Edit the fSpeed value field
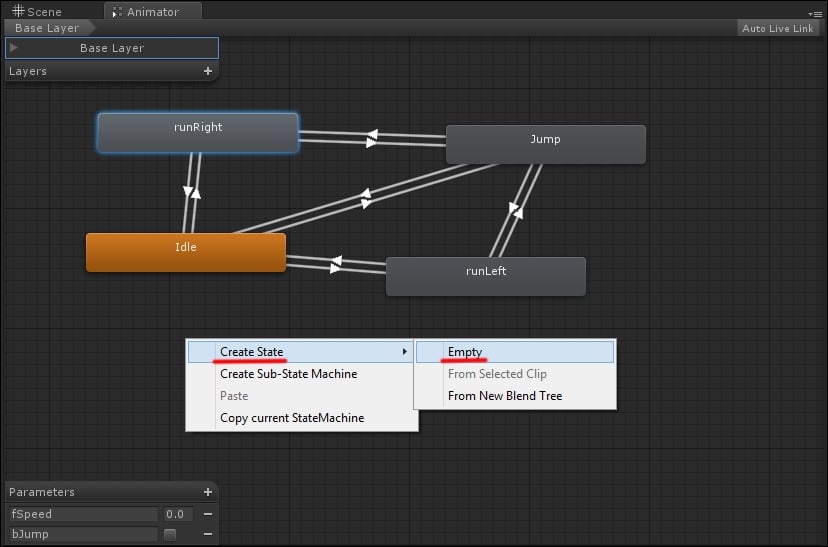The width and height of the screenshot is (828, 547). pyautogui.click(x=180, y=514)
